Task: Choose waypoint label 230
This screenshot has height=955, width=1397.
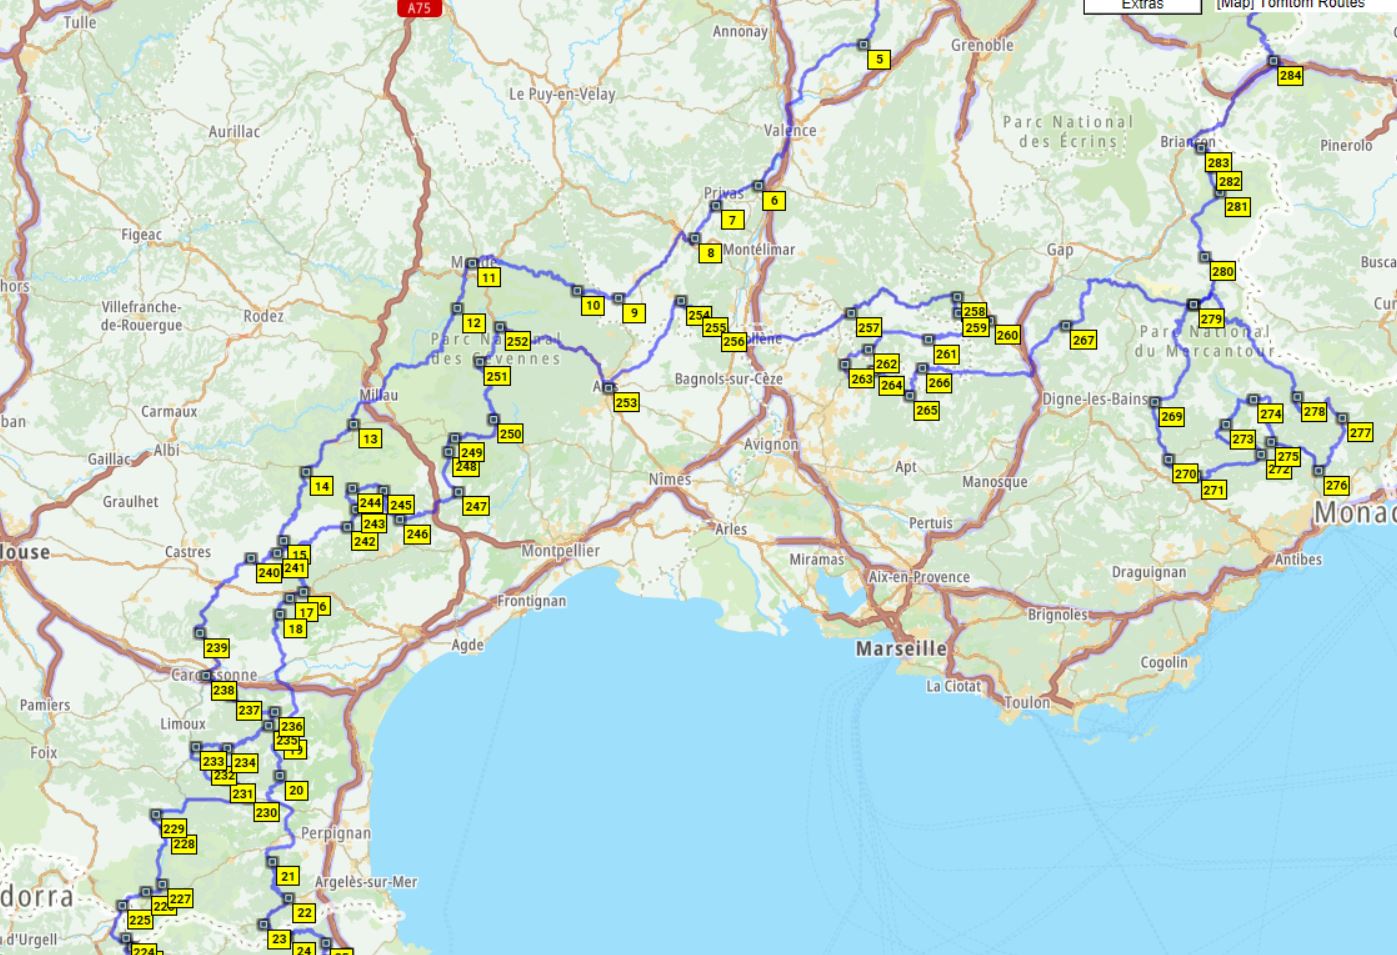Action: (266, 812)
